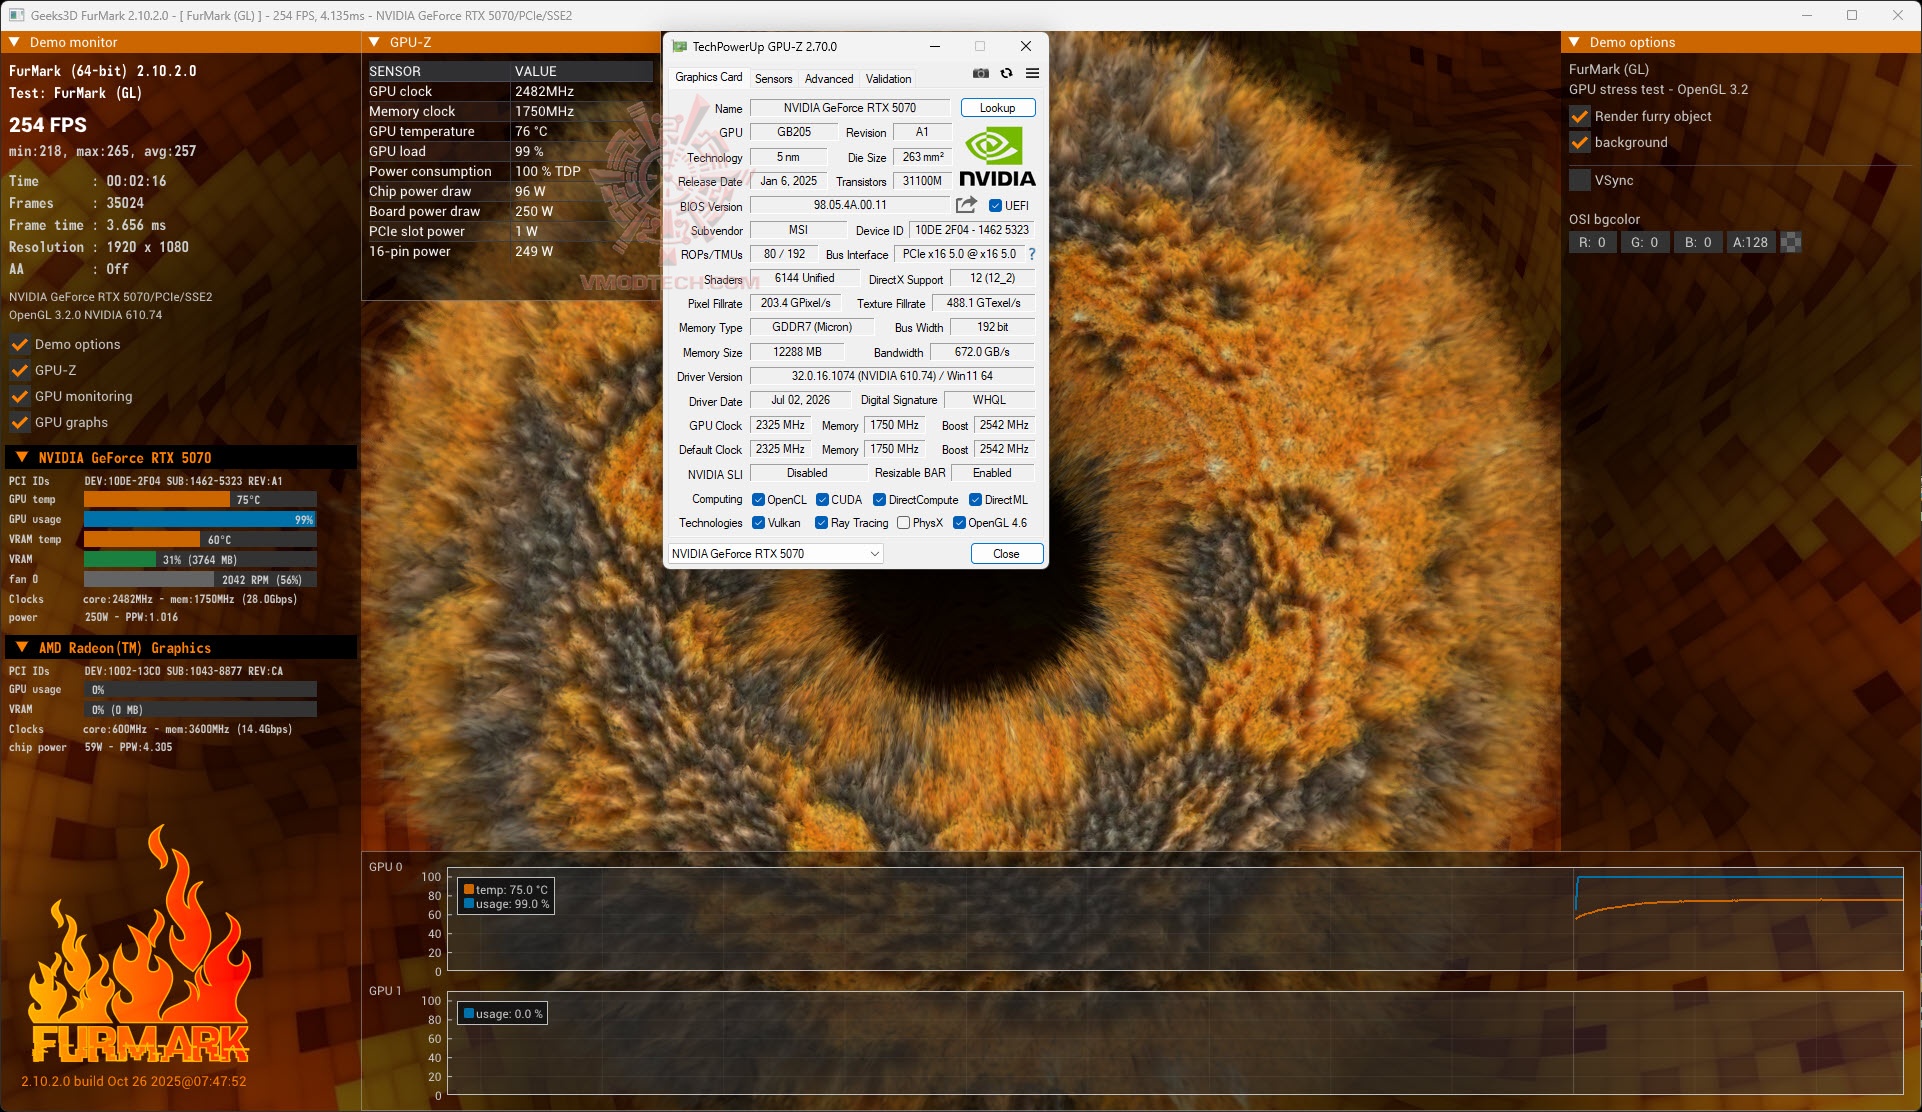Click the R: 0 bgcolor value field
This screenshot has width=1922, height=1112.
pos(1592,242)
